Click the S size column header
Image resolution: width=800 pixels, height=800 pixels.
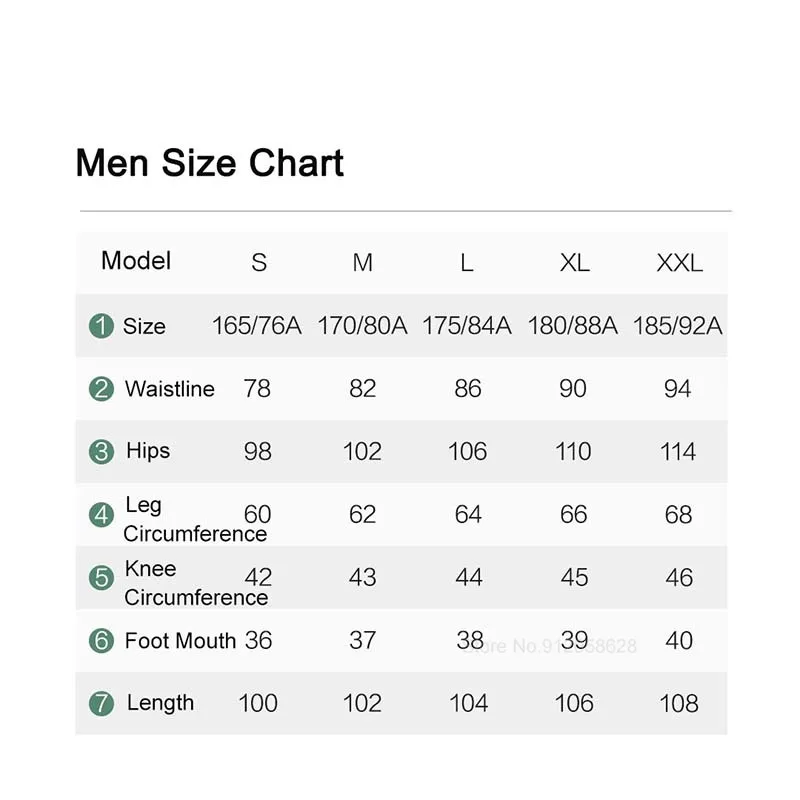point(259,263)
